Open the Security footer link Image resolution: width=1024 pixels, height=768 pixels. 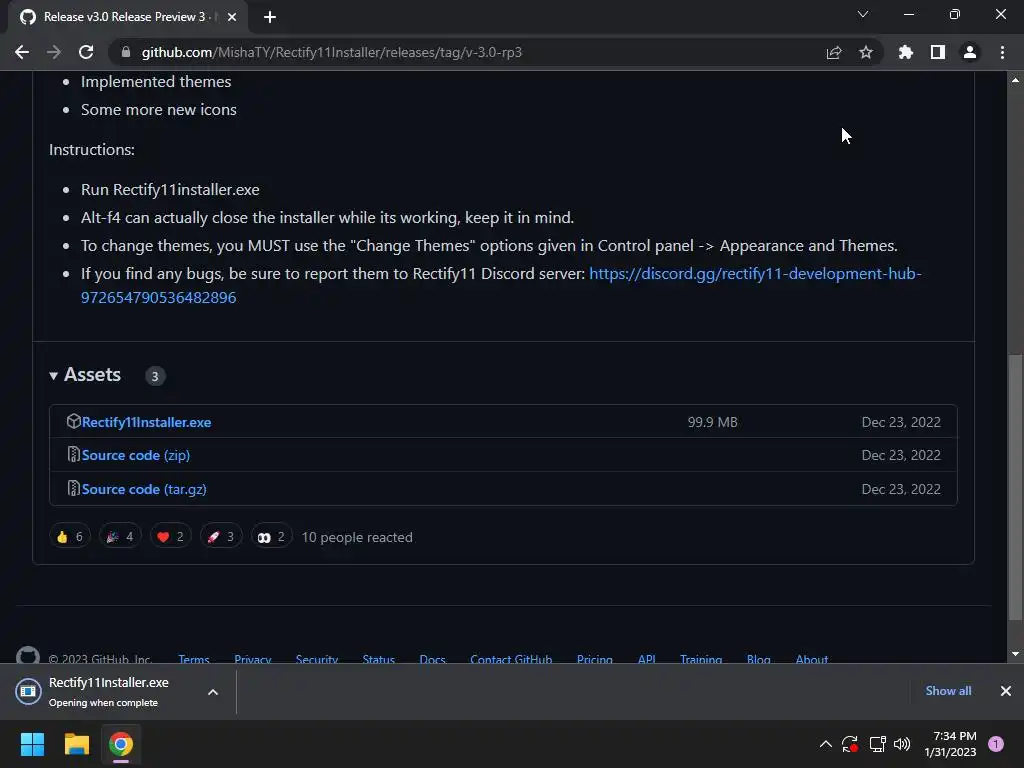[x=317, y=658]
